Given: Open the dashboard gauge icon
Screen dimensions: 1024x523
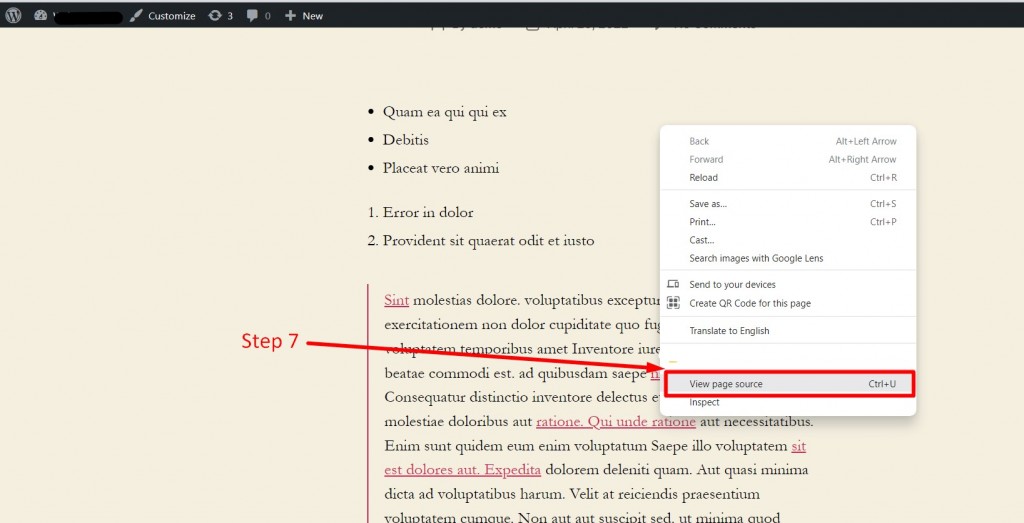Looking at the screenshot, I should pyautogui.click(x=40, y=15).
